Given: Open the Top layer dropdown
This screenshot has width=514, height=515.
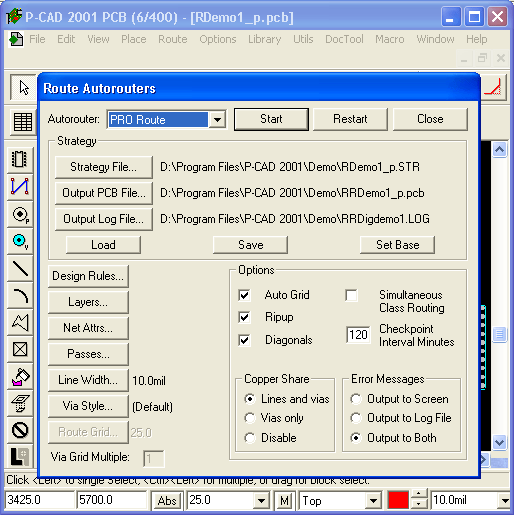Looking at the screenshot, I should pos(373,500).
